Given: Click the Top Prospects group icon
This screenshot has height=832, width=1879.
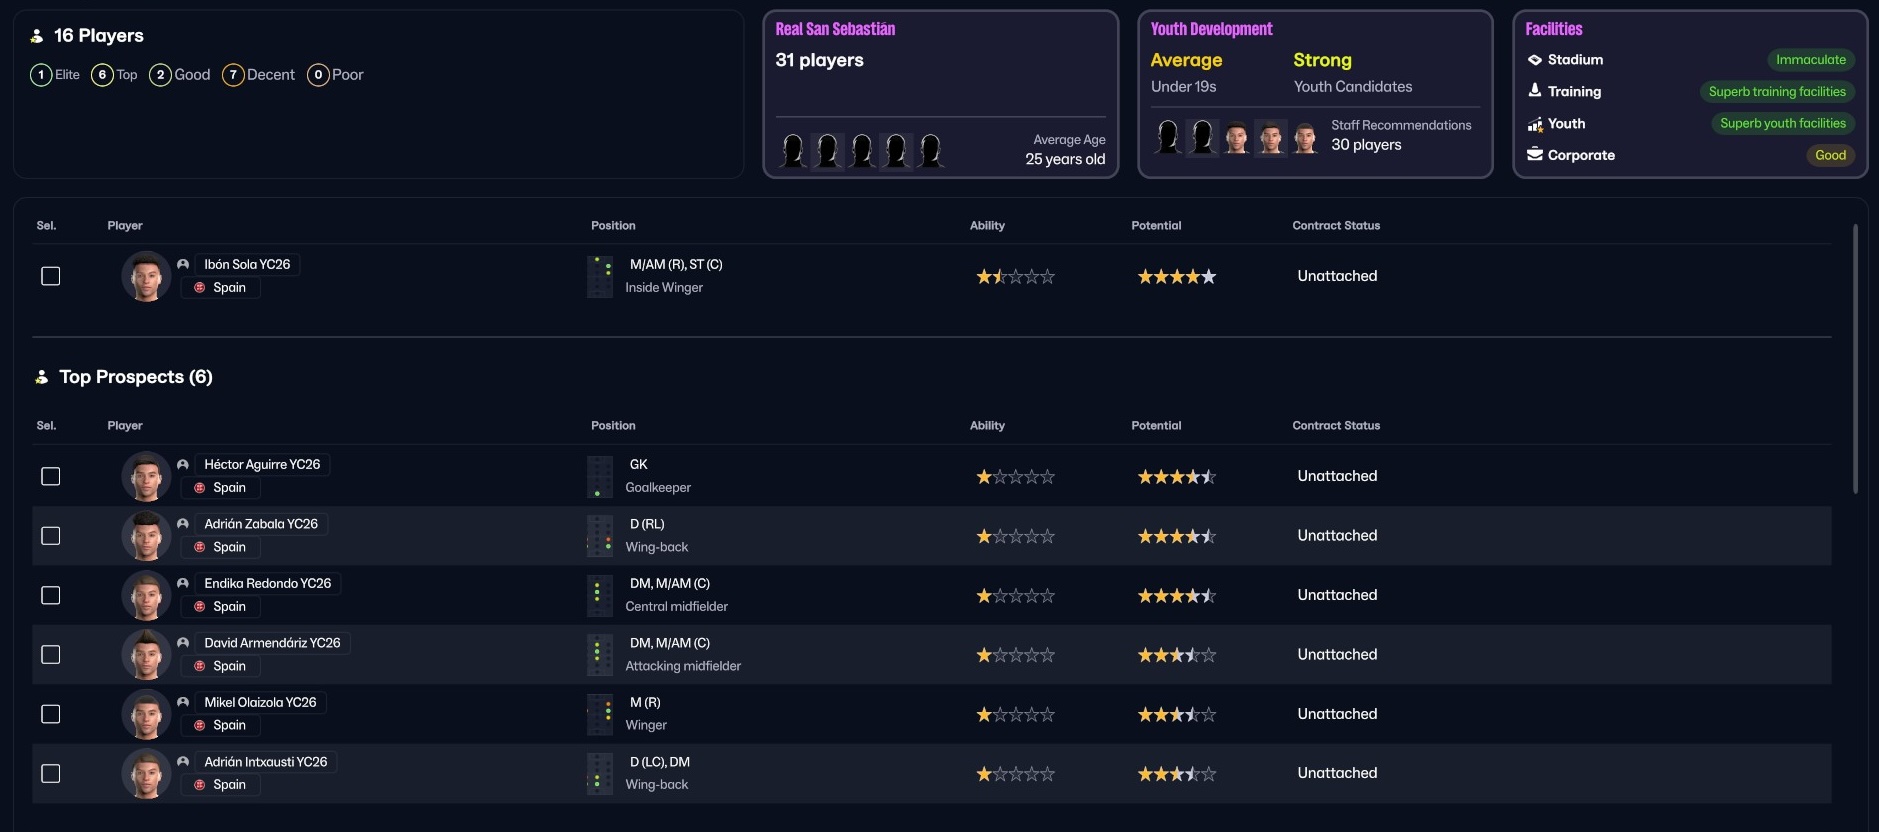Looking at the screenshot, I should pyautogui.click(x=41, y=377).
